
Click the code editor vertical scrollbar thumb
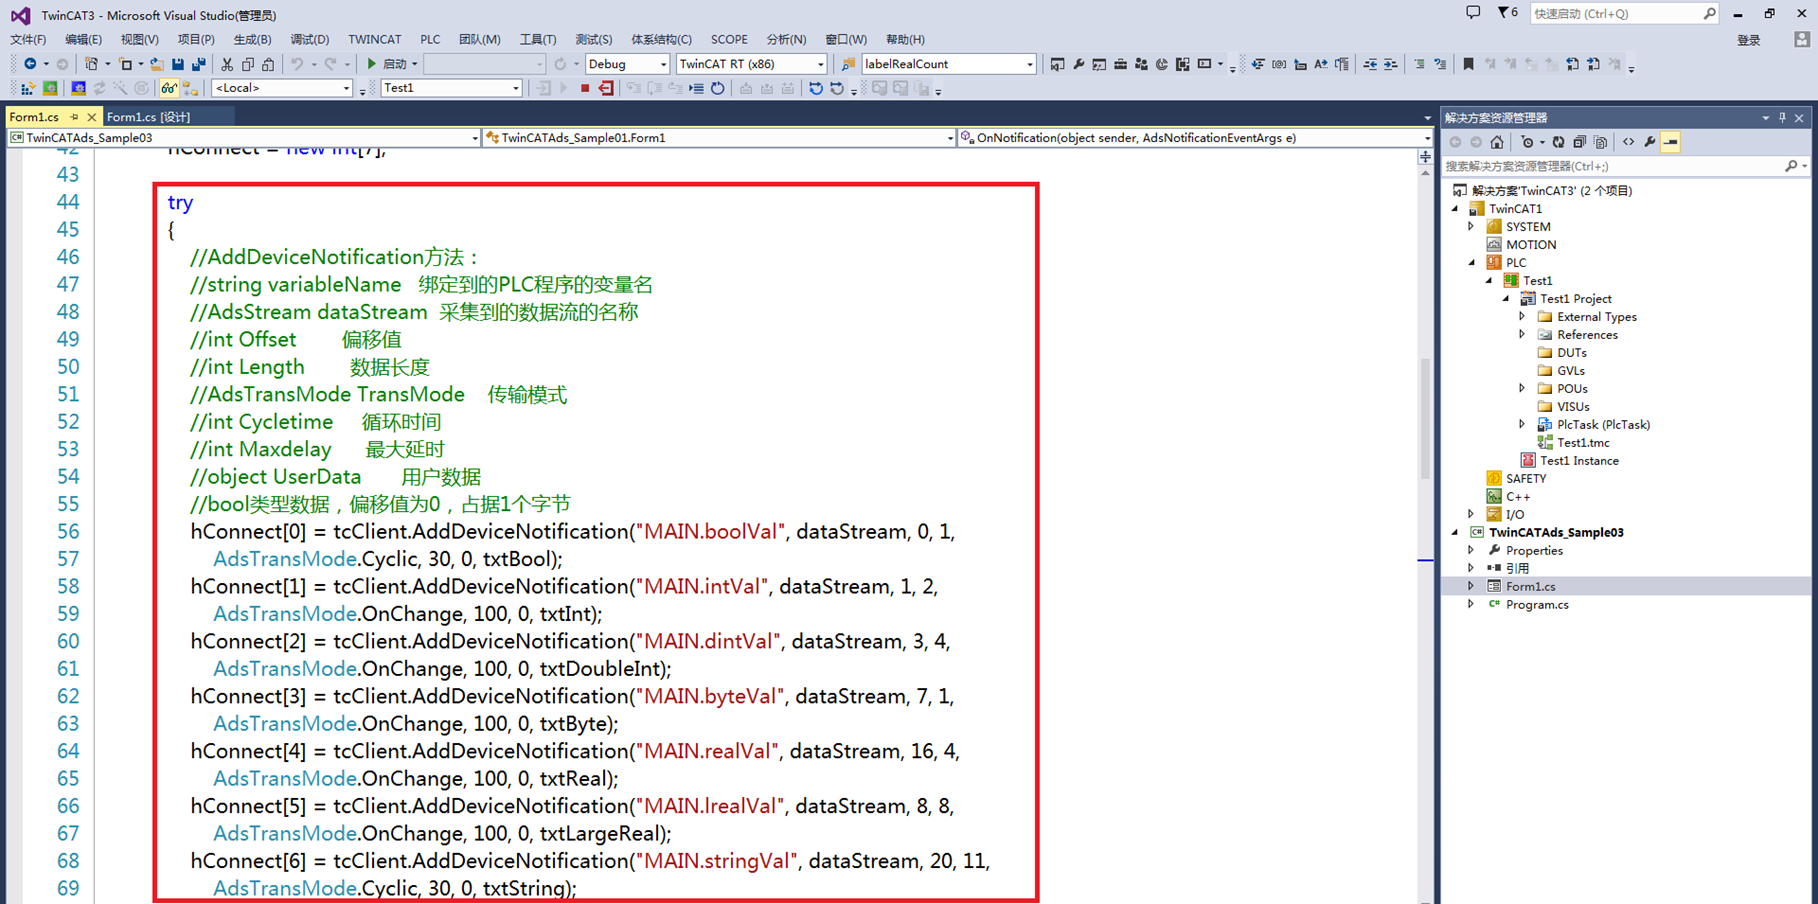(1425, 418)
